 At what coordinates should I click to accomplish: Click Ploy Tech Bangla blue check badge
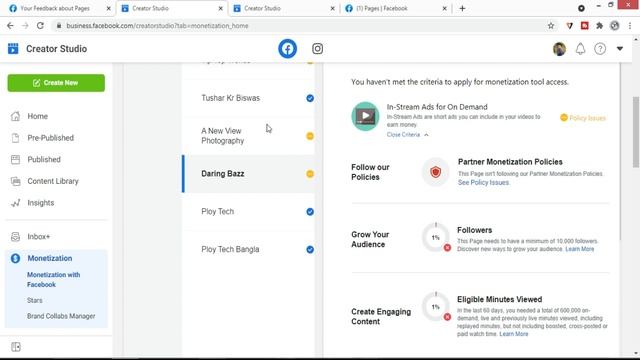coord(310,249)
